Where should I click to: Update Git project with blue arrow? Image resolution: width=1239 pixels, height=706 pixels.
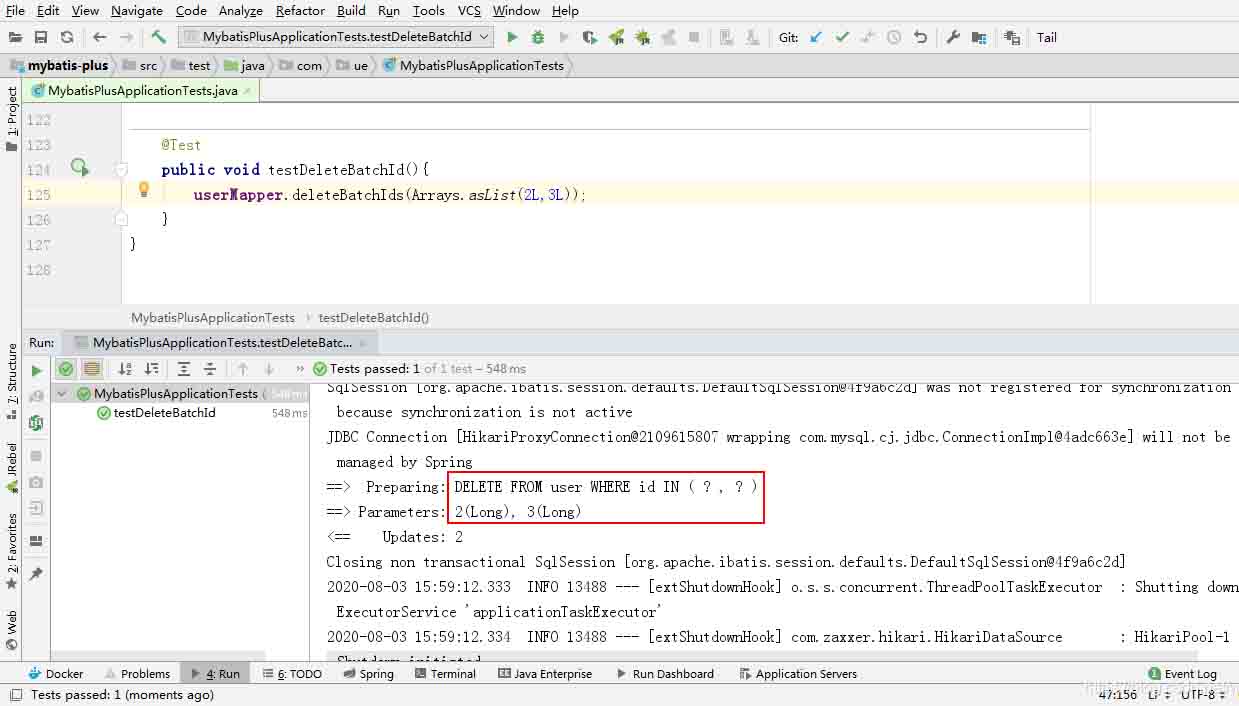click(x=816, y=37)
